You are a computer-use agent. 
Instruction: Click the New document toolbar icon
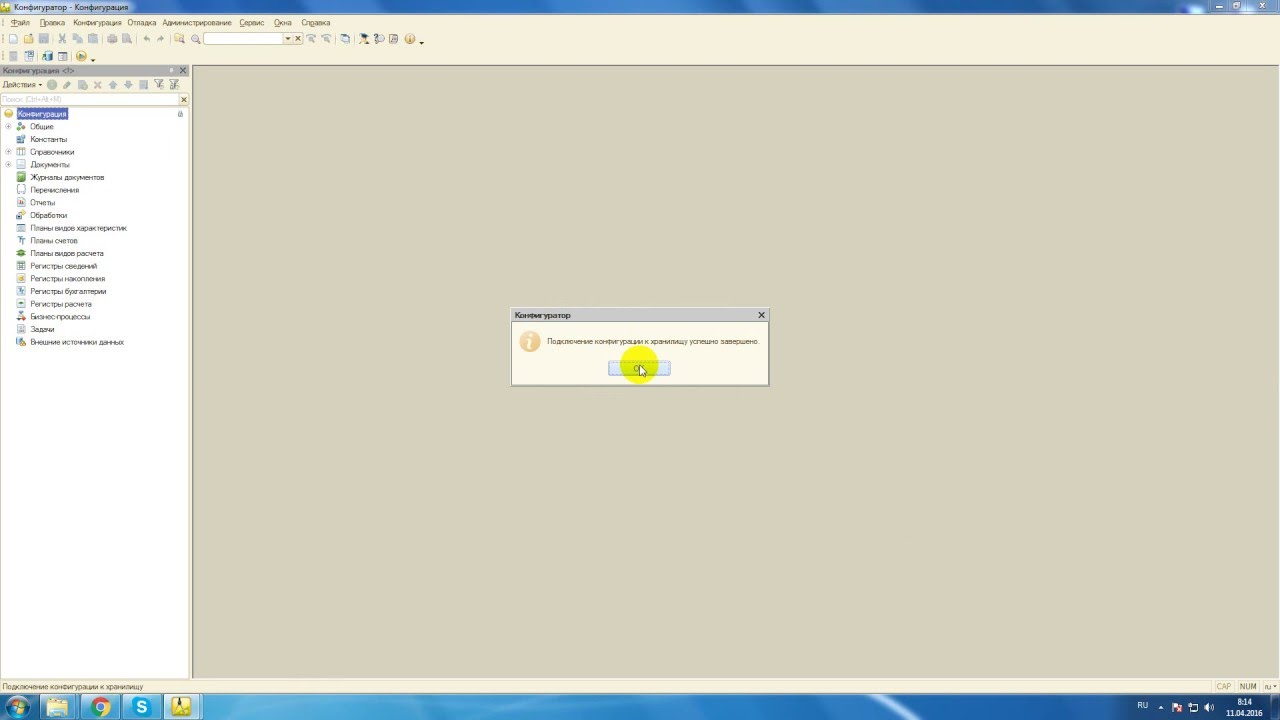(13, 39)
